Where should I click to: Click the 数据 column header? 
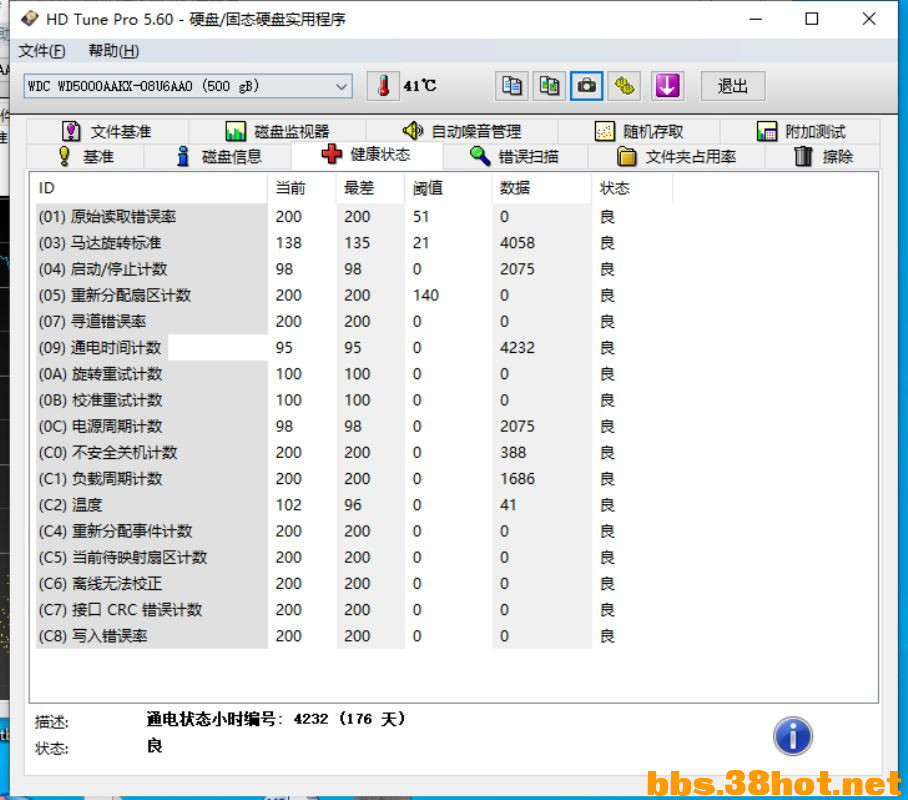541,188
